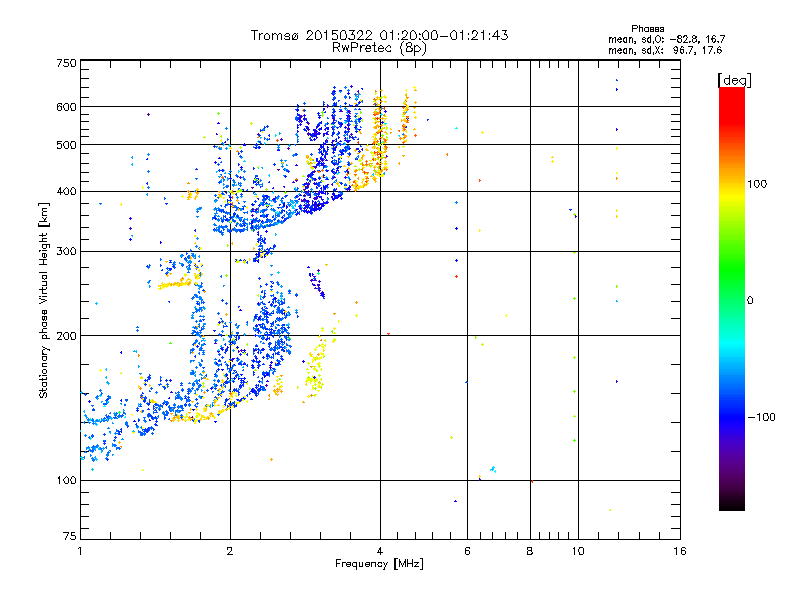Click the y-axis tick label '600'
Viewport: 800px width, 600px height.
pos(67,107)
